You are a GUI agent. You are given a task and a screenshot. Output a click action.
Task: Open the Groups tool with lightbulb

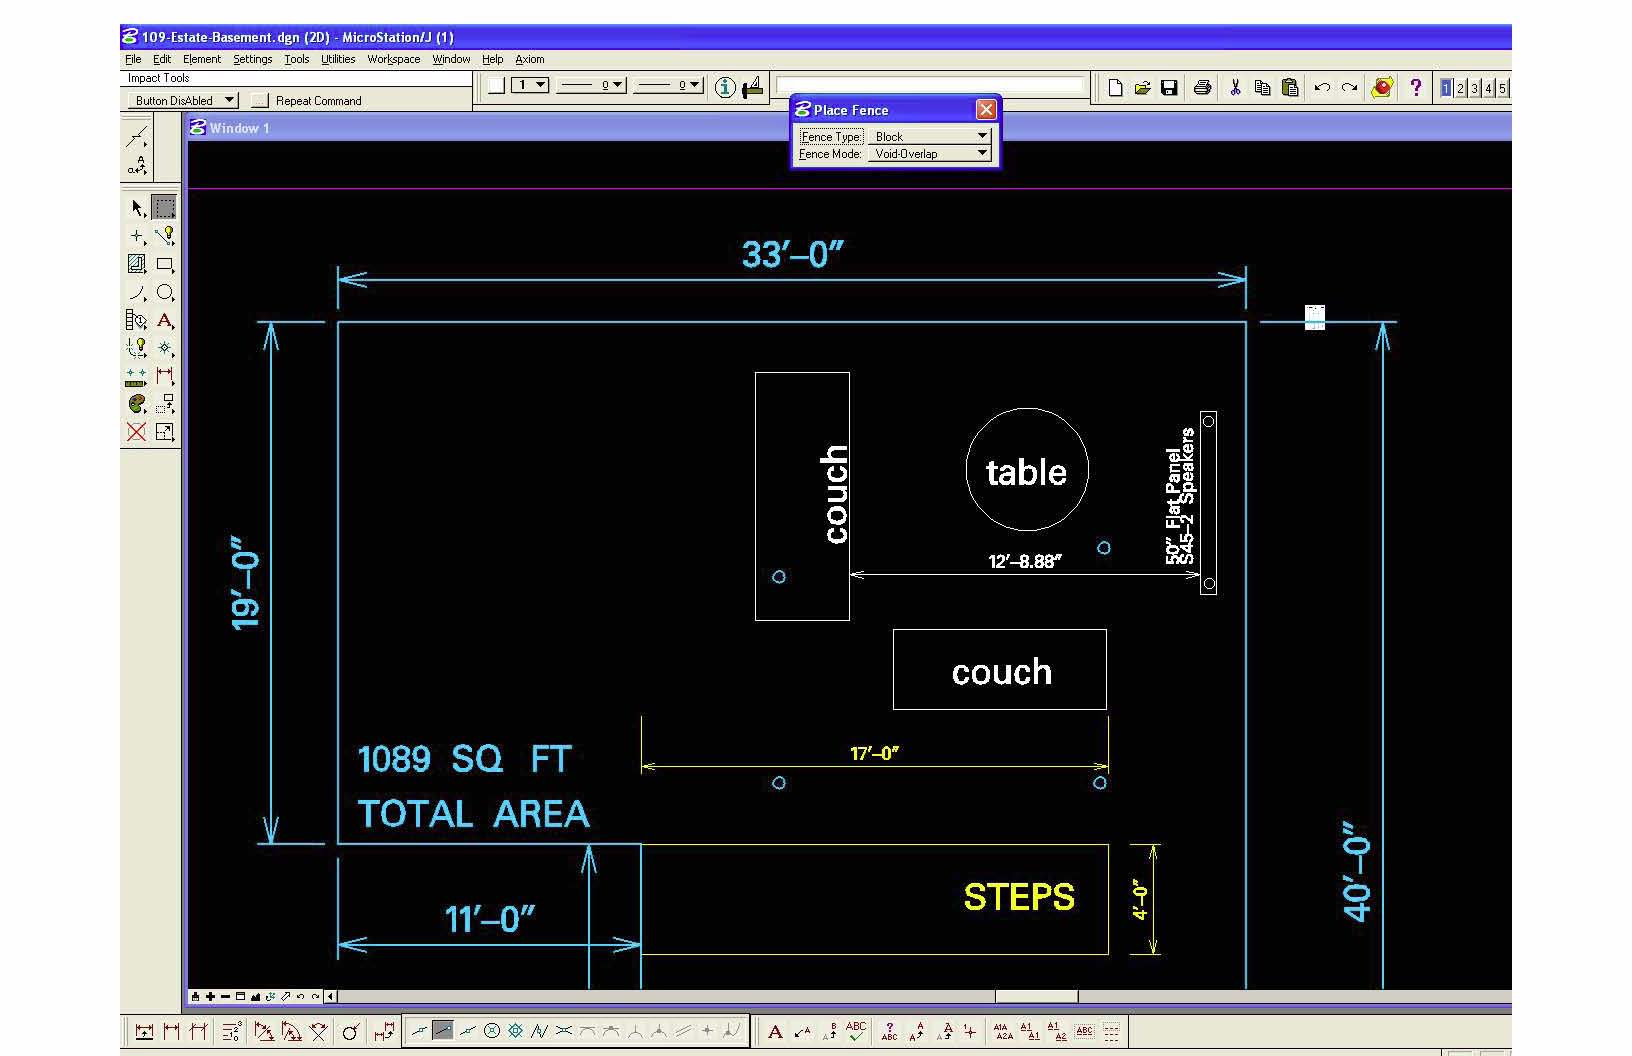point(137,348)
